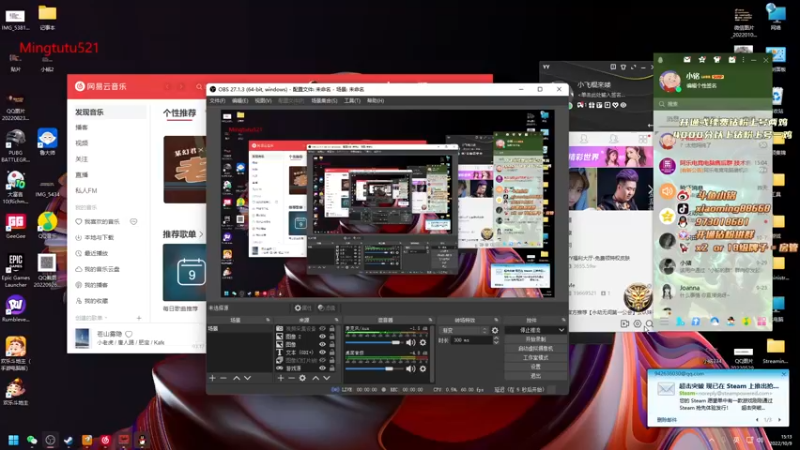The width and height of the screenshot is (800, 450).
Task: Remove the selected source in OBS Sources panel
Action: click(291, 378)
